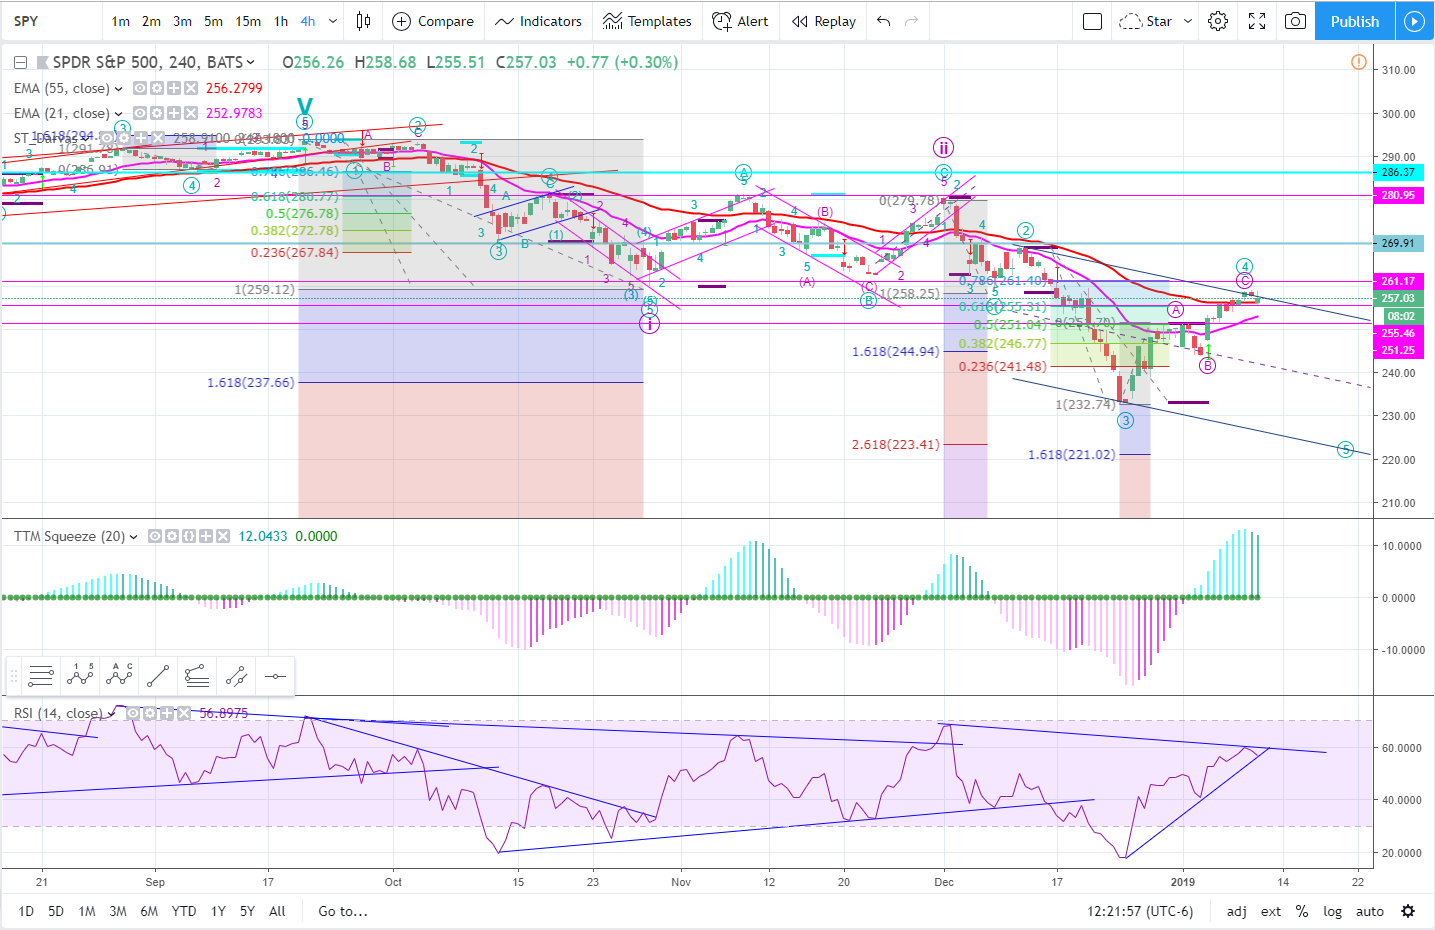This screenshot has height=930, width=1435.
Task: Toggle visibility of TTM Squeeze indicator
Action: [155, 536]
